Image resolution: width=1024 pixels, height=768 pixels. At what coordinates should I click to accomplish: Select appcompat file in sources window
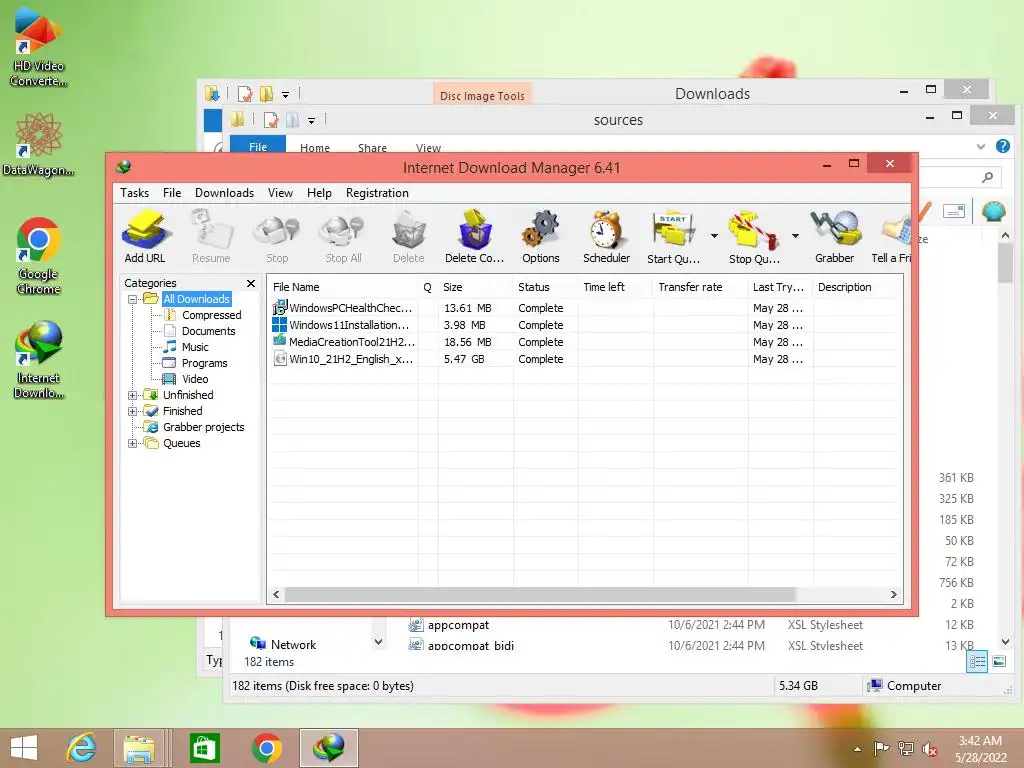click(458, 625)
